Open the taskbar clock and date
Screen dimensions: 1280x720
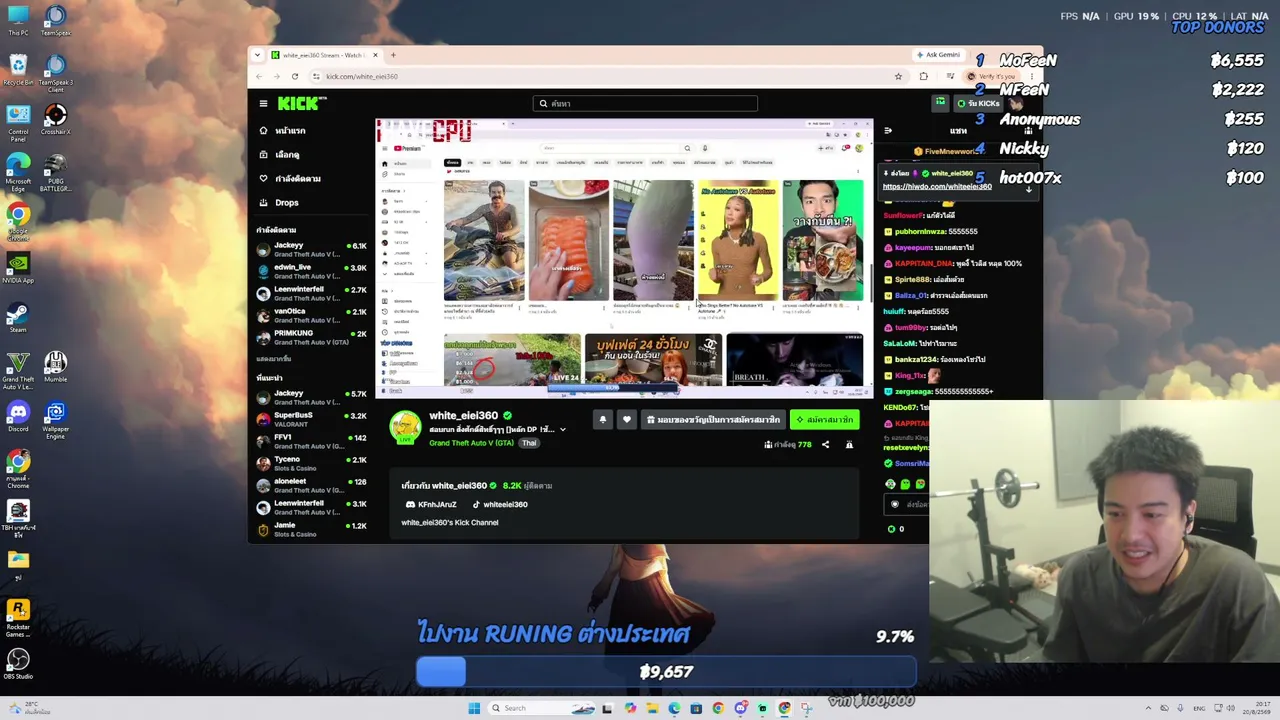coord(1256,708)
